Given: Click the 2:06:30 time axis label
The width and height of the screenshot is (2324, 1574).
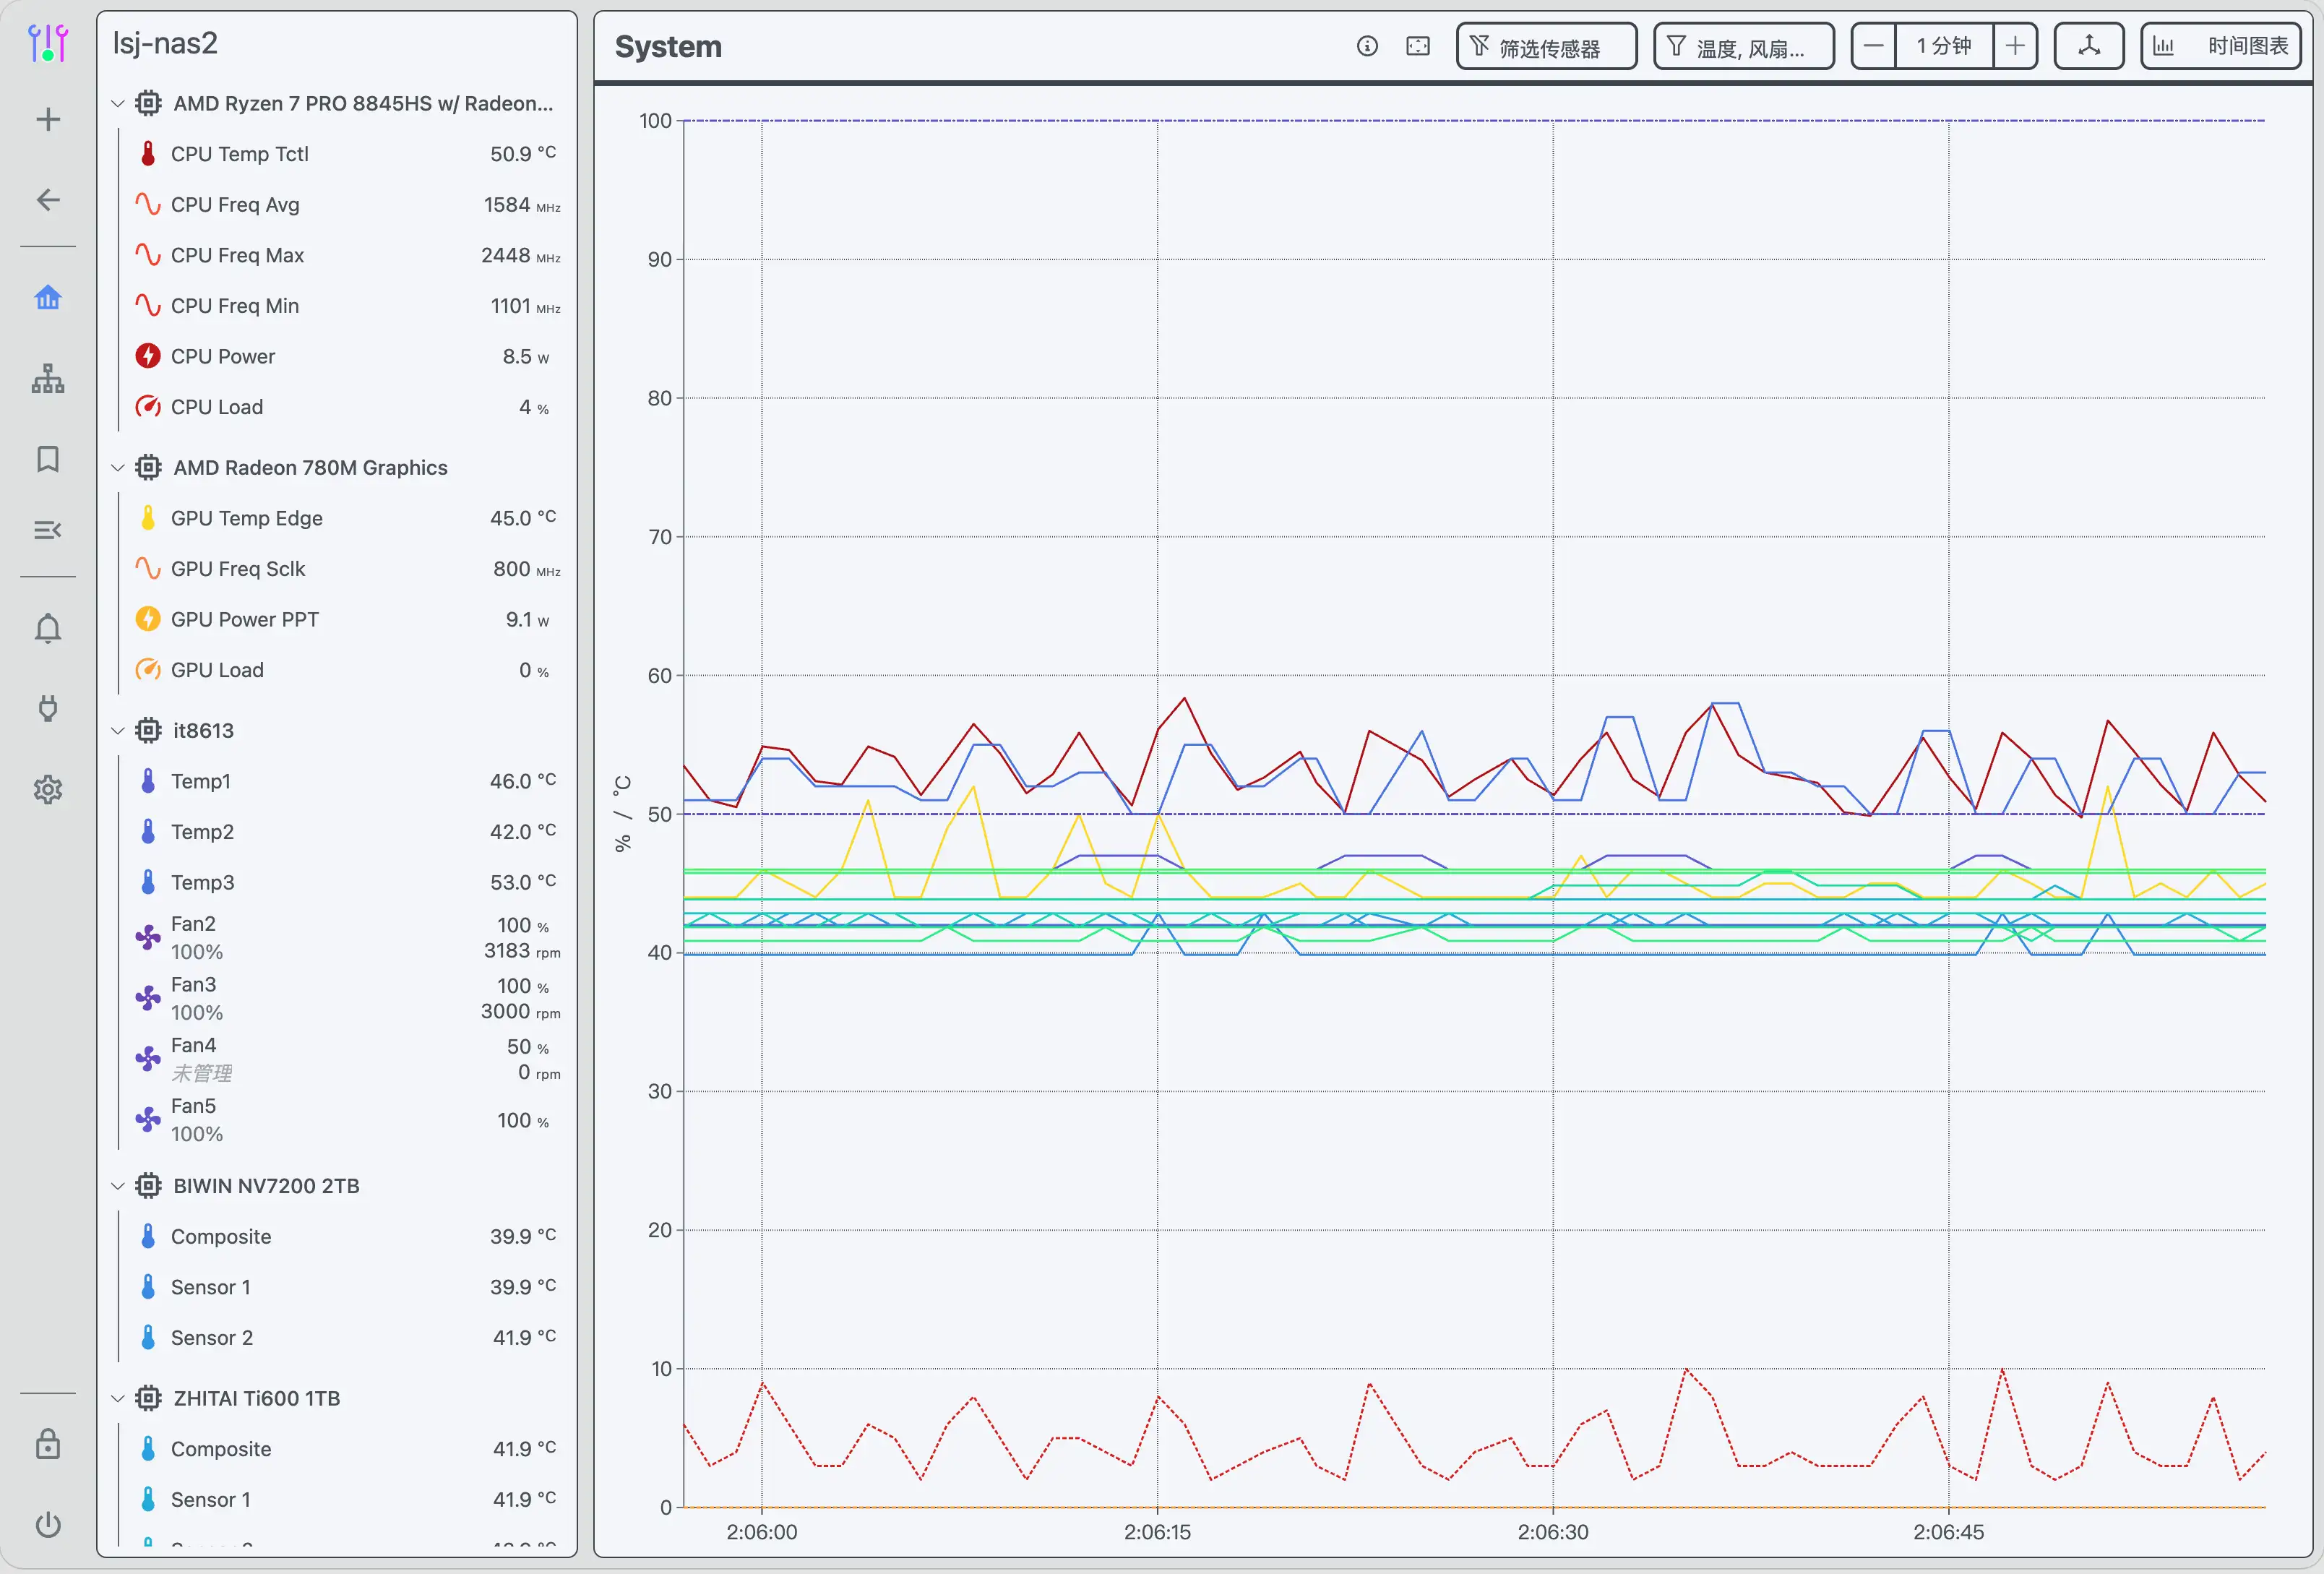Looking at the screenshot, I should (x=1552, y=1532).
